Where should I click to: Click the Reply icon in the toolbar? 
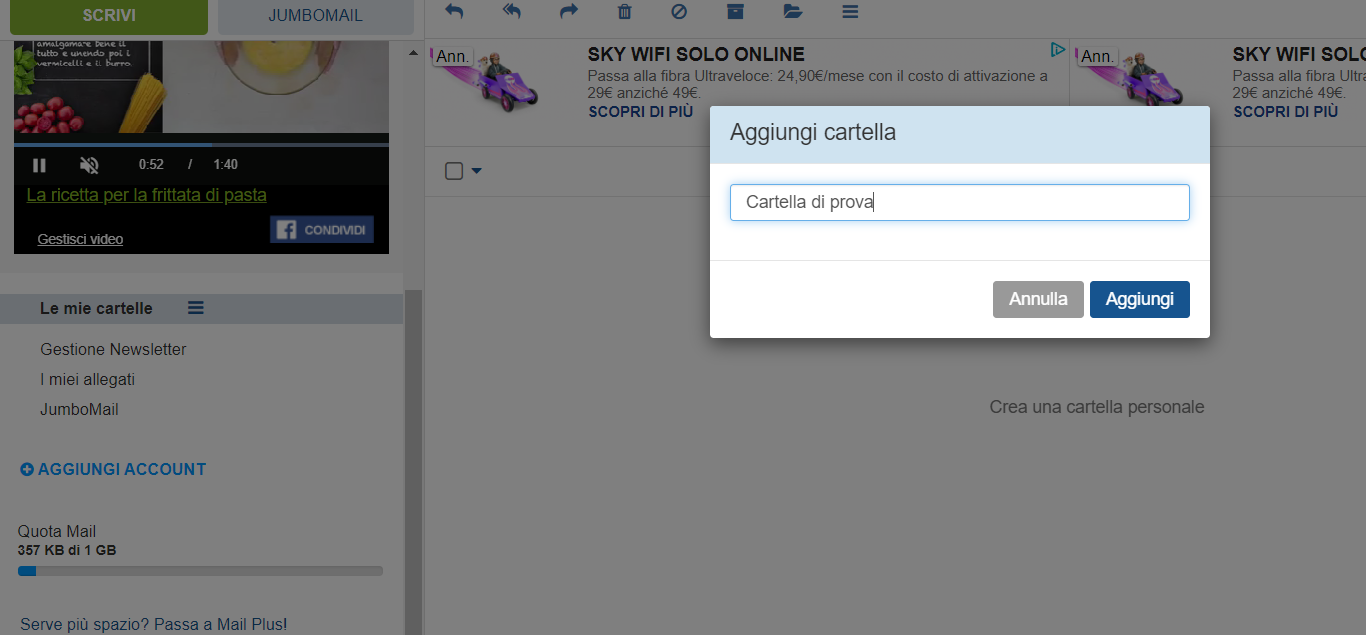(x=453, y=12)
